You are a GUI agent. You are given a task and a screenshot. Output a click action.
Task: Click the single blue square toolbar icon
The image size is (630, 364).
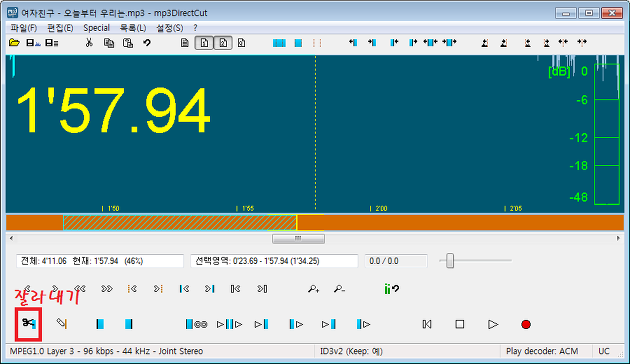pos(298,43)
